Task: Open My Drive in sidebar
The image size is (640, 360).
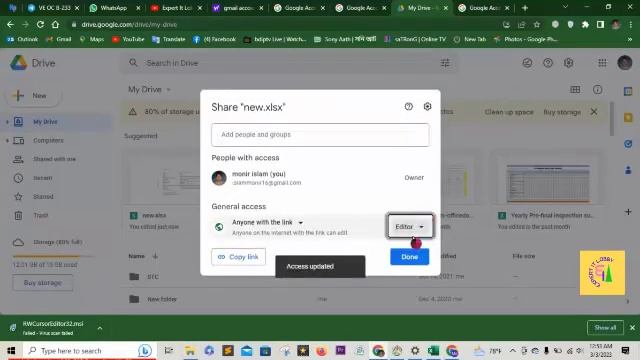Action: click(45, 122)
